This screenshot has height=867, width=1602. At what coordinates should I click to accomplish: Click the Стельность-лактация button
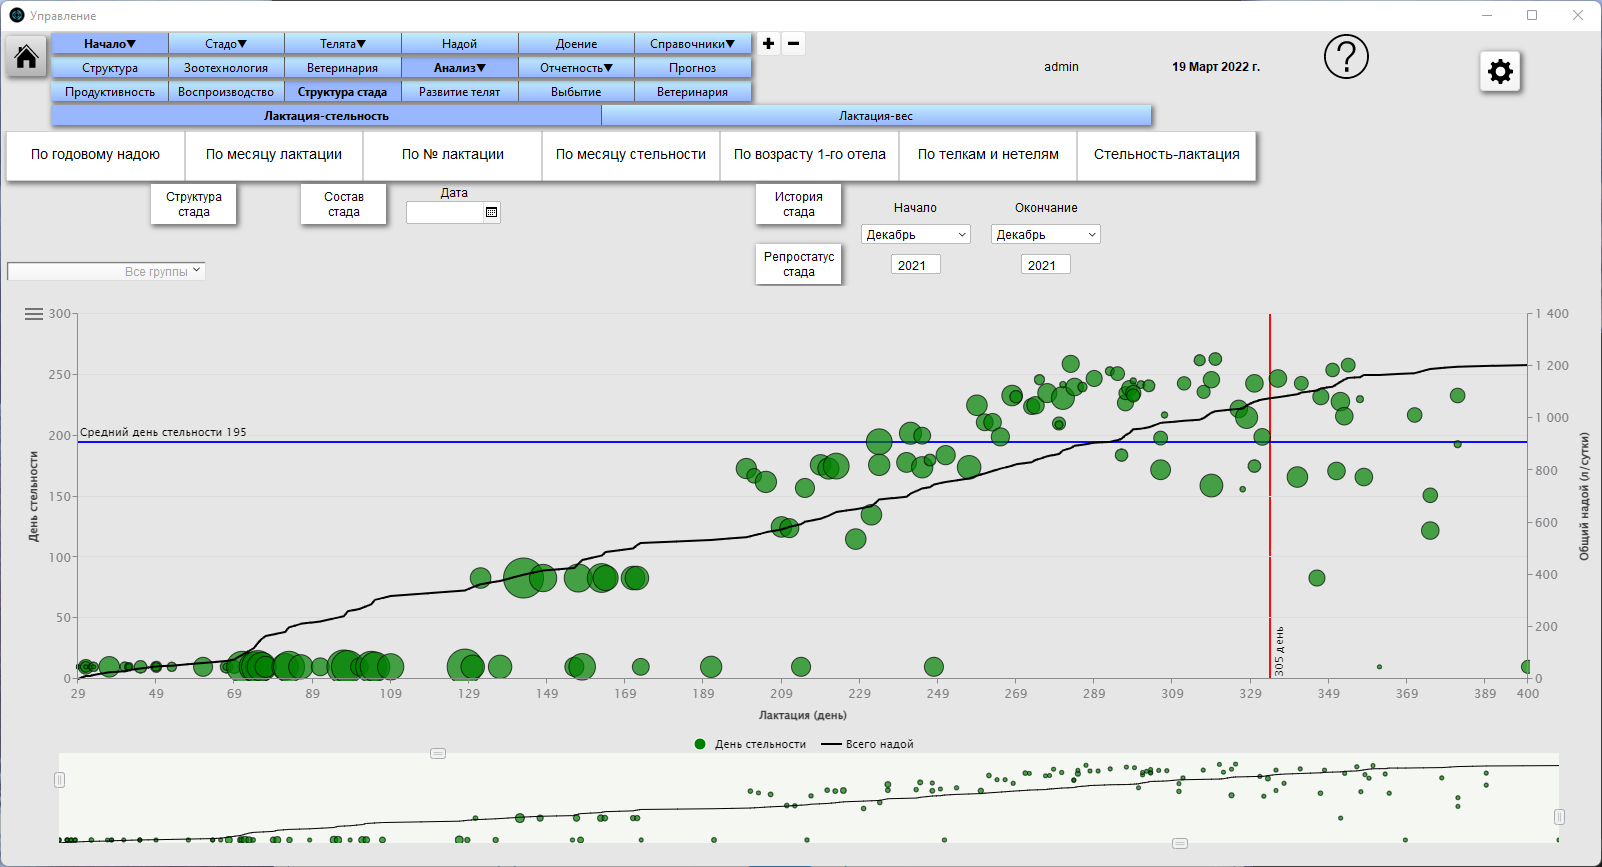coord(1167,155)
